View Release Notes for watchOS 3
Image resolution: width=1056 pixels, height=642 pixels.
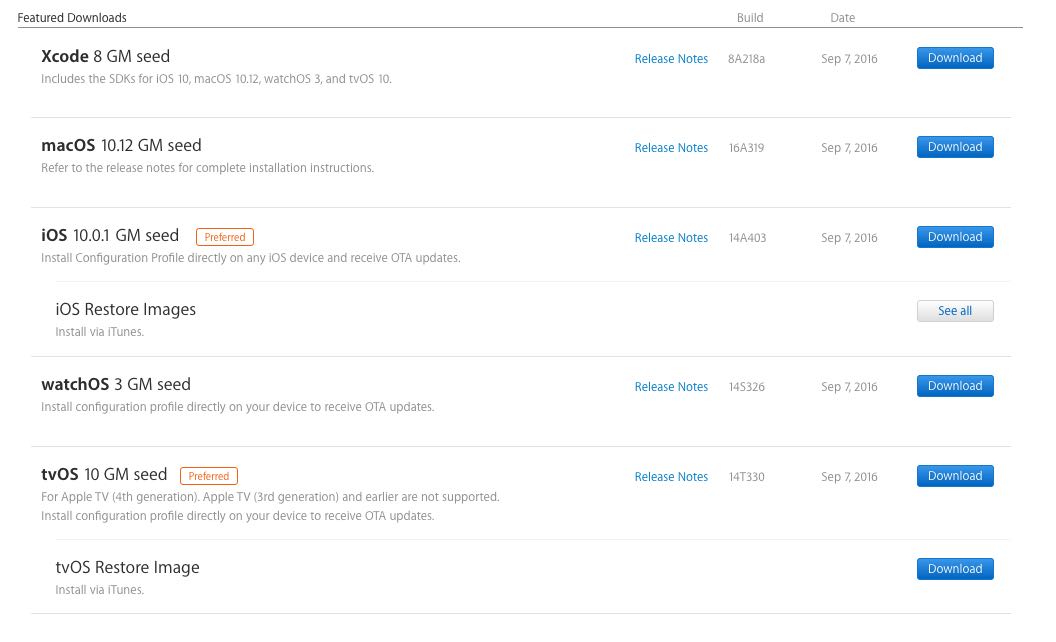point(671,387)
